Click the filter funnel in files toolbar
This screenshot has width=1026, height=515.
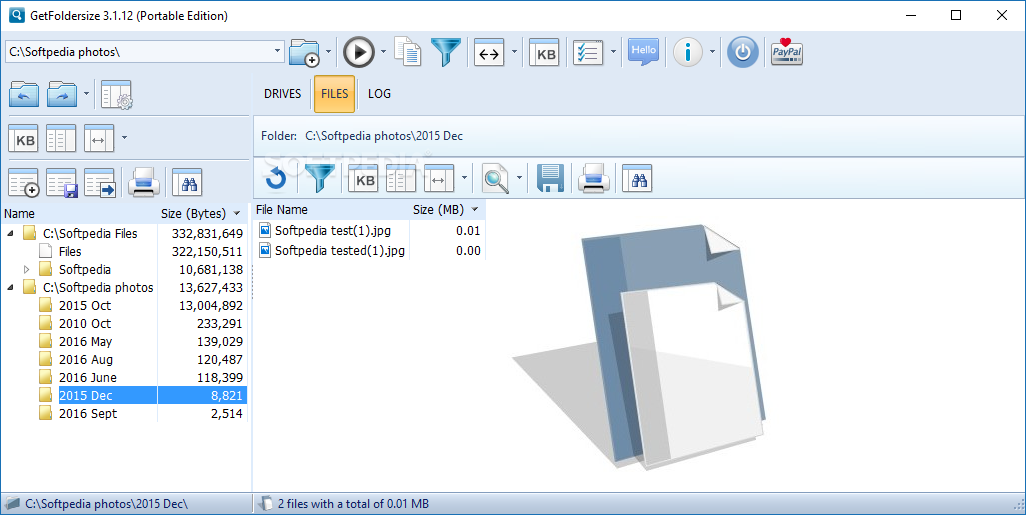tap(320, 178)
